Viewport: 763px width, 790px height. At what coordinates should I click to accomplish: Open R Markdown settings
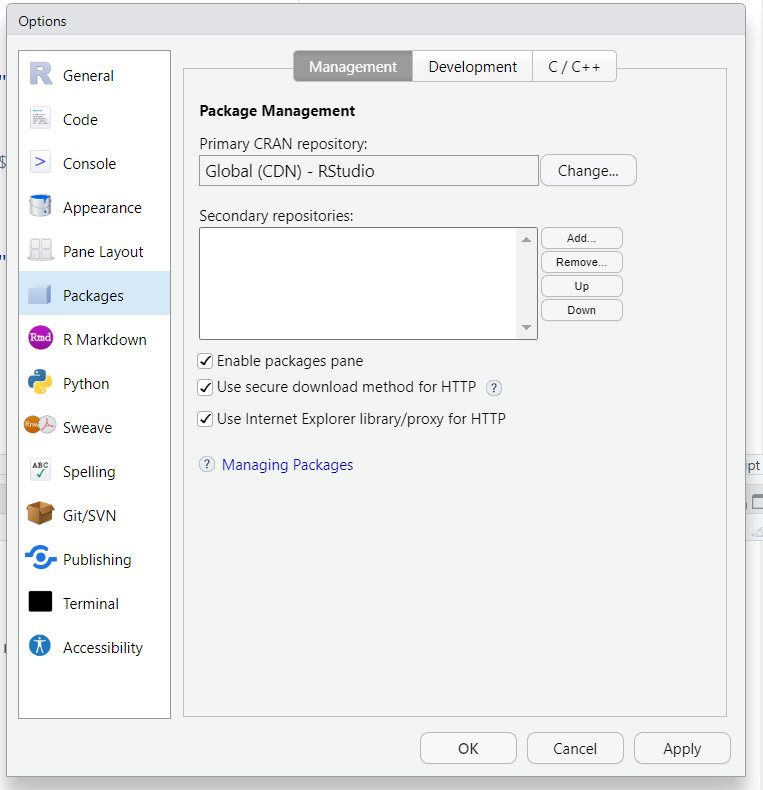click(94, 340)
